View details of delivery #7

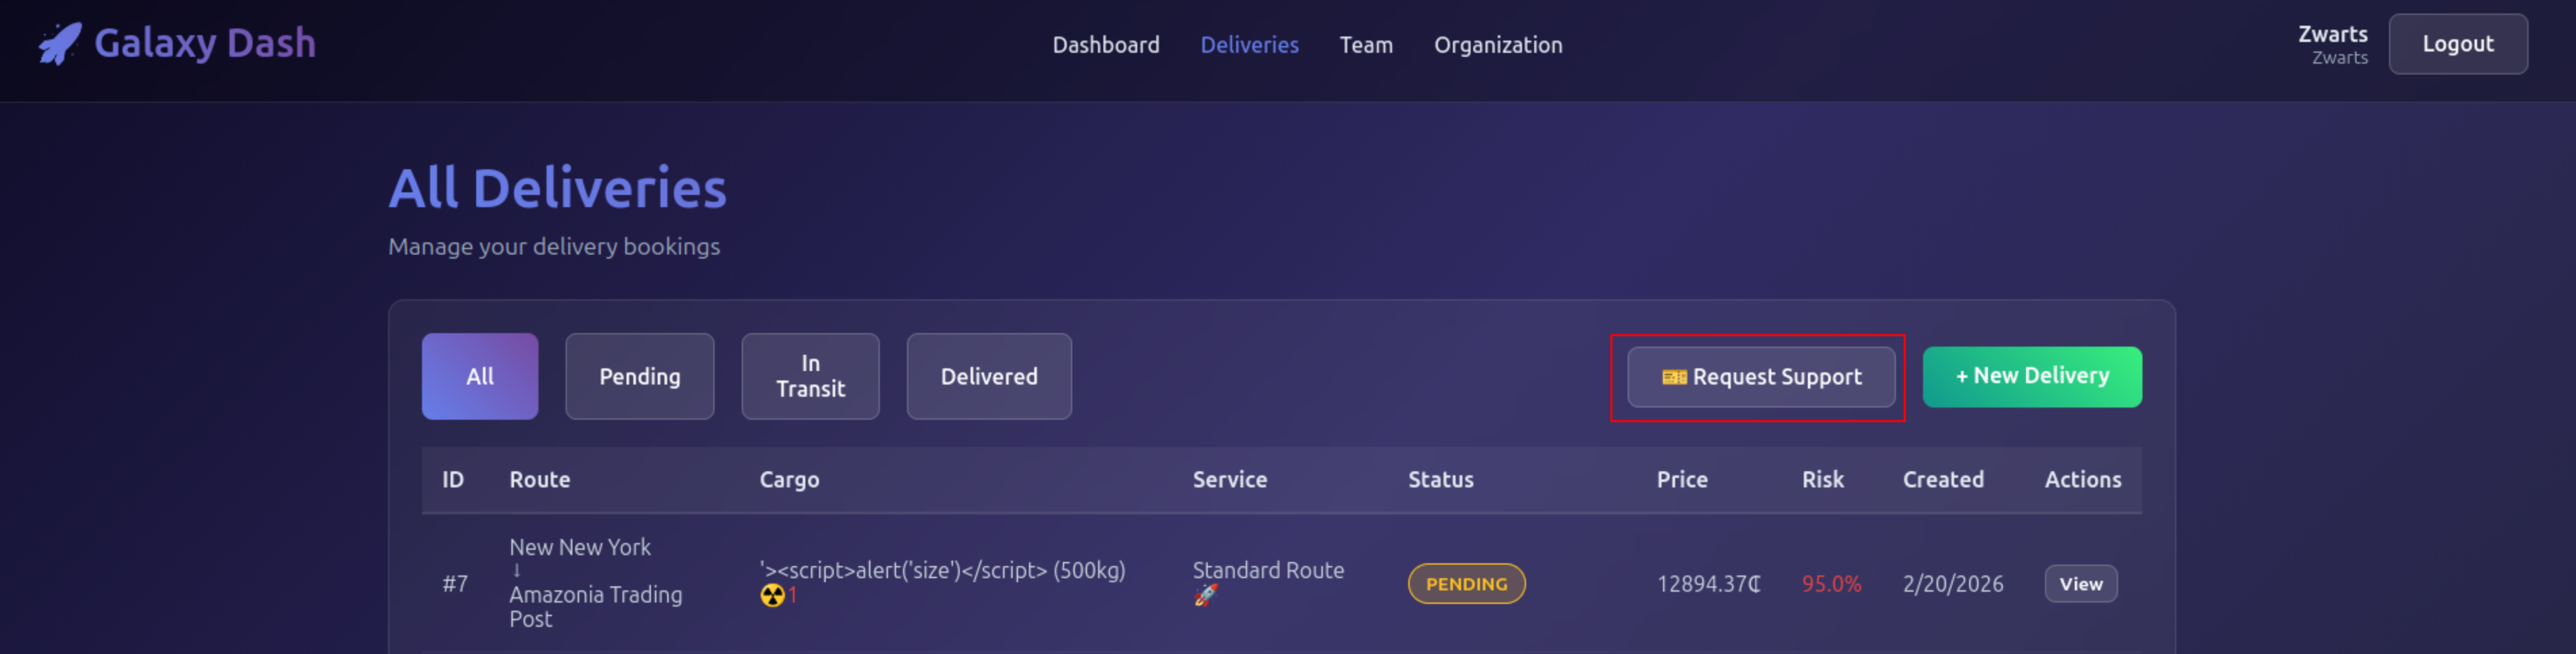tap(2080, 584)
